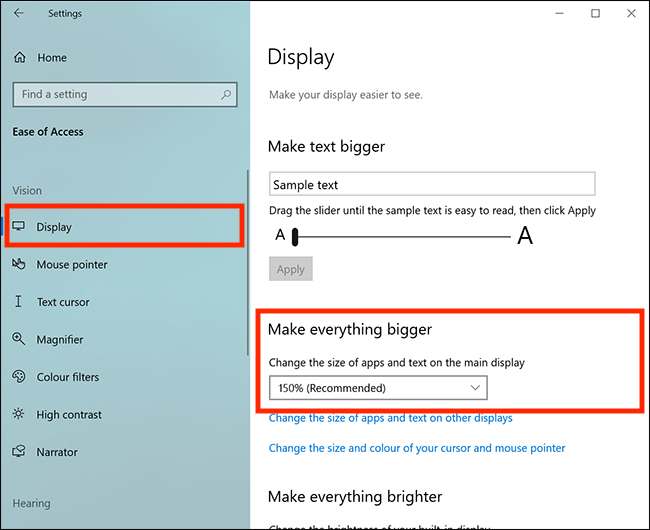650x530 pixels.
Task: Click the High contrast sun icon
Action: (19, 415)
